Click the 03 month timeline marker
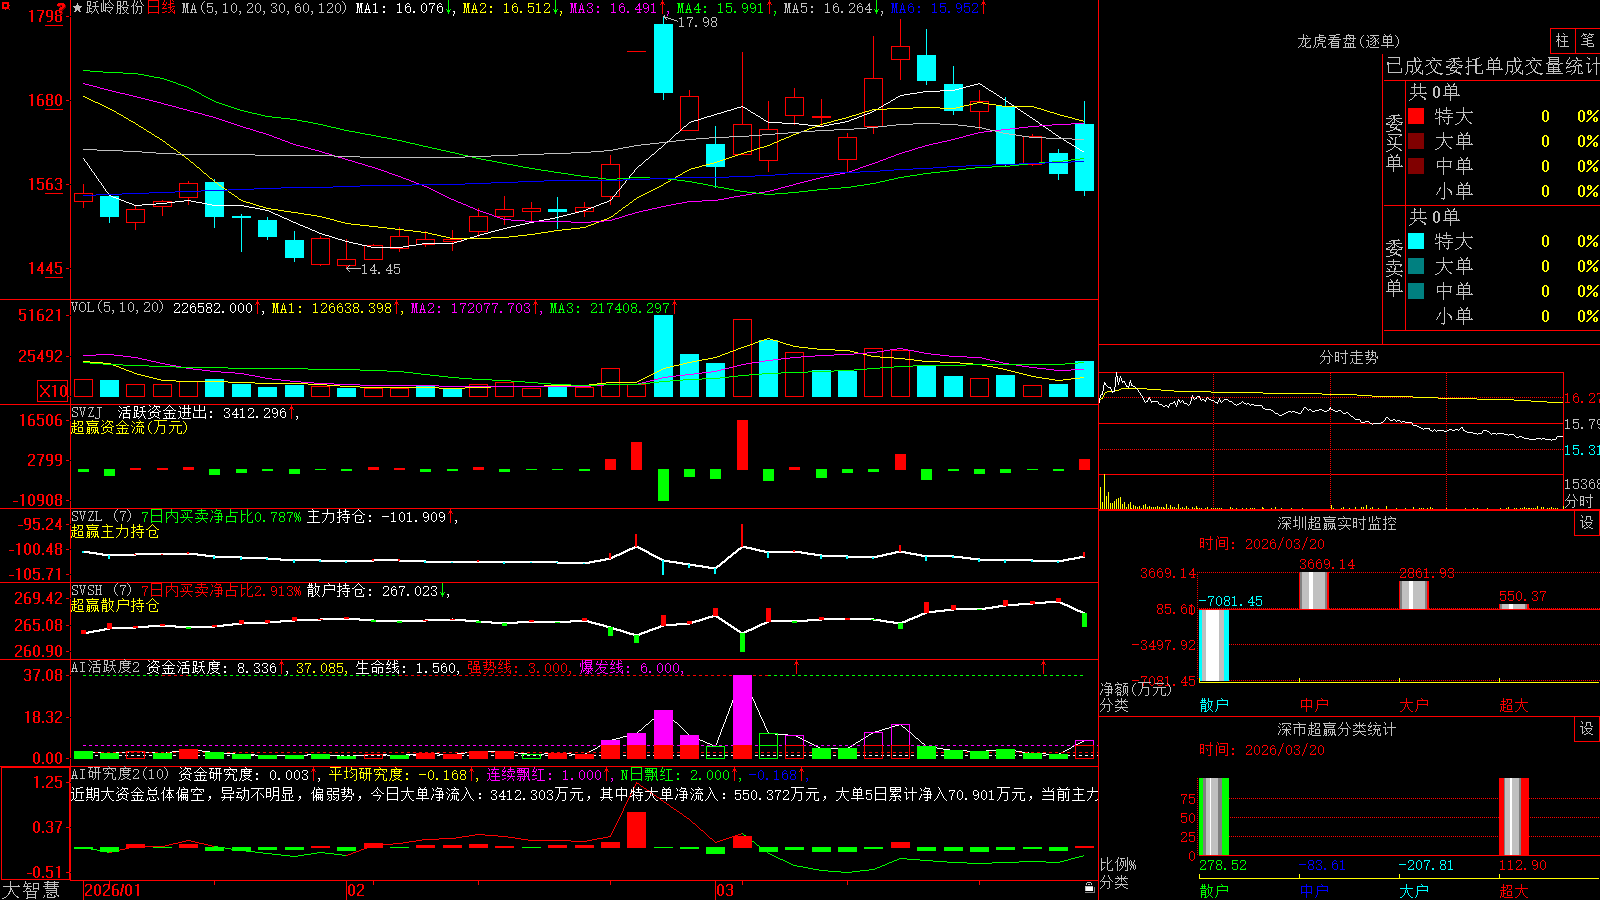Viewport: 1600px width, 900px height. coord(725,890)
